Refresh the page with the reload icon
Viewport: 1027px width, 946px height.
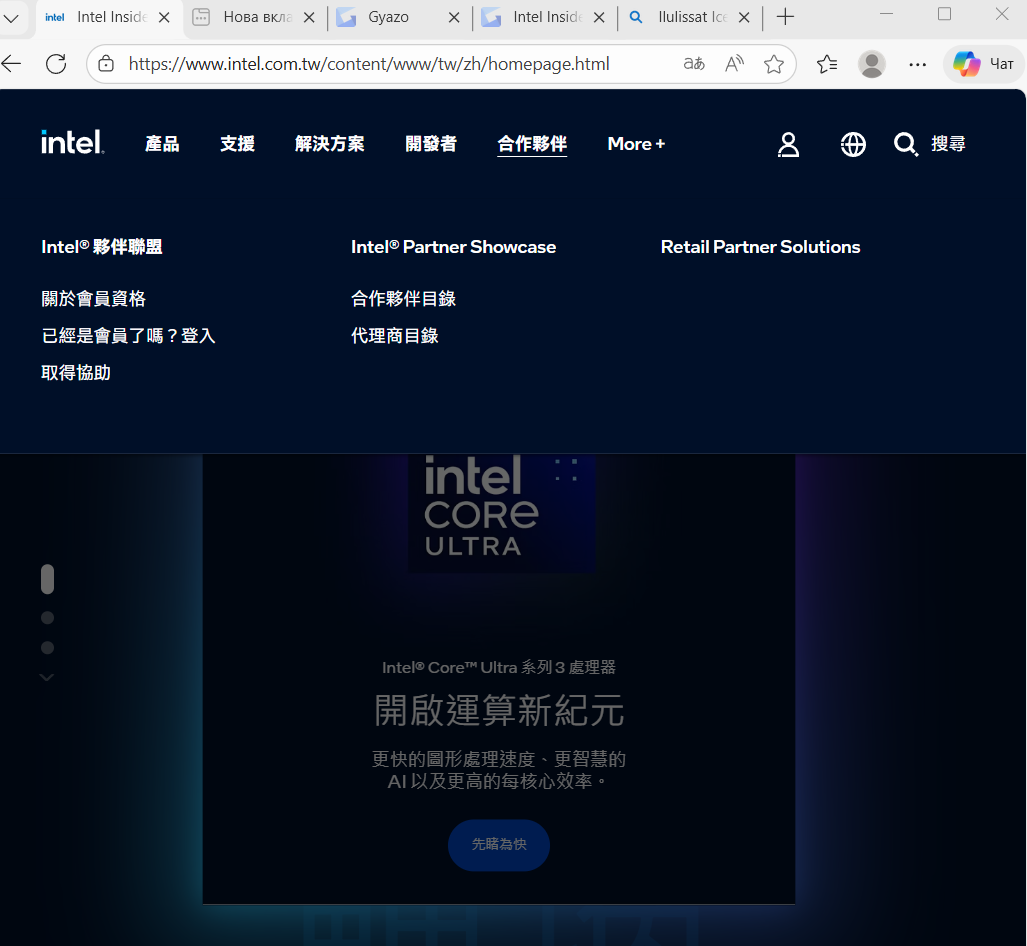tap(56, 64)
